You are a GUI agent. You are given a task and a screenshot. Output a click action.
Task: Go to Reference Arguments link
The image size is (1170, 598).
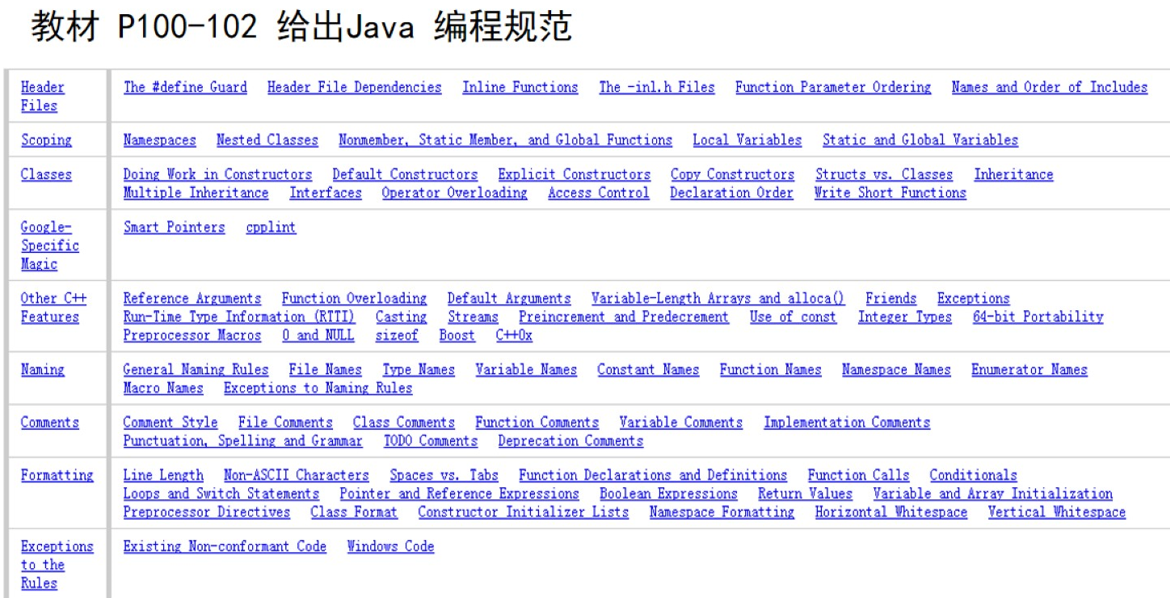[x=193, y=299]
